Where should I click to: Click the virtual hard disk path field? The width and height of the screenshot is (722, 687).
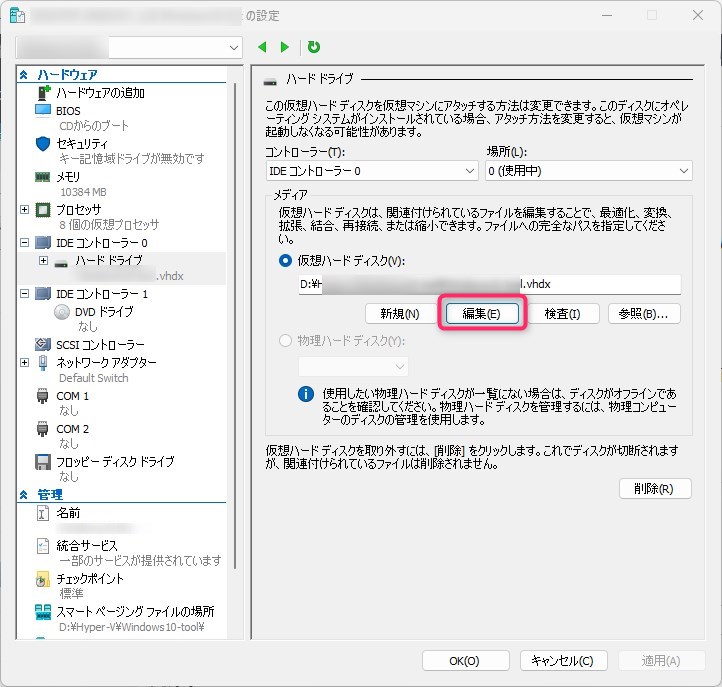click(x=488, y=284)
